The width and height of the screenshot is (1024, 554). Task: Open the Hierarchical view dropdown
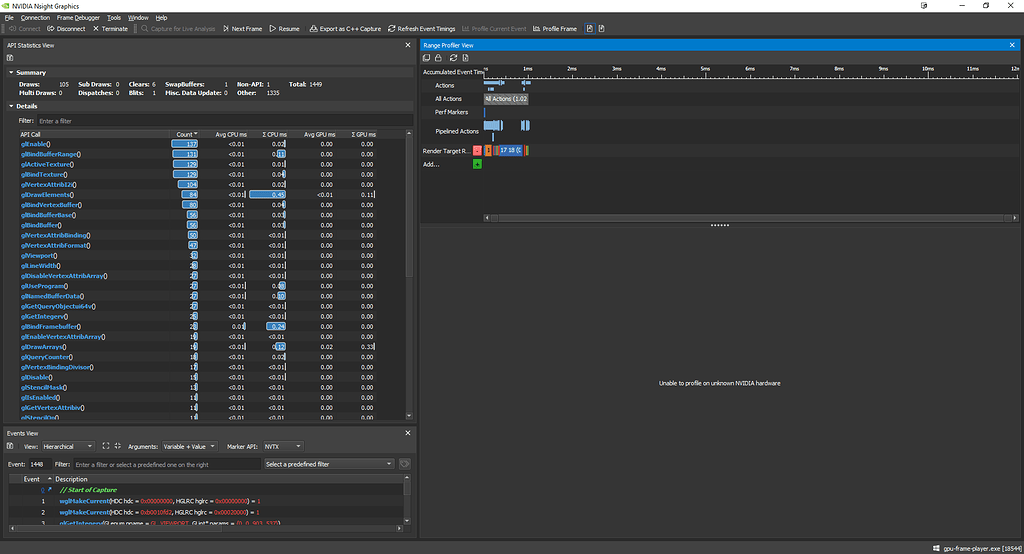pyautogui.click(x=68, y=446)
